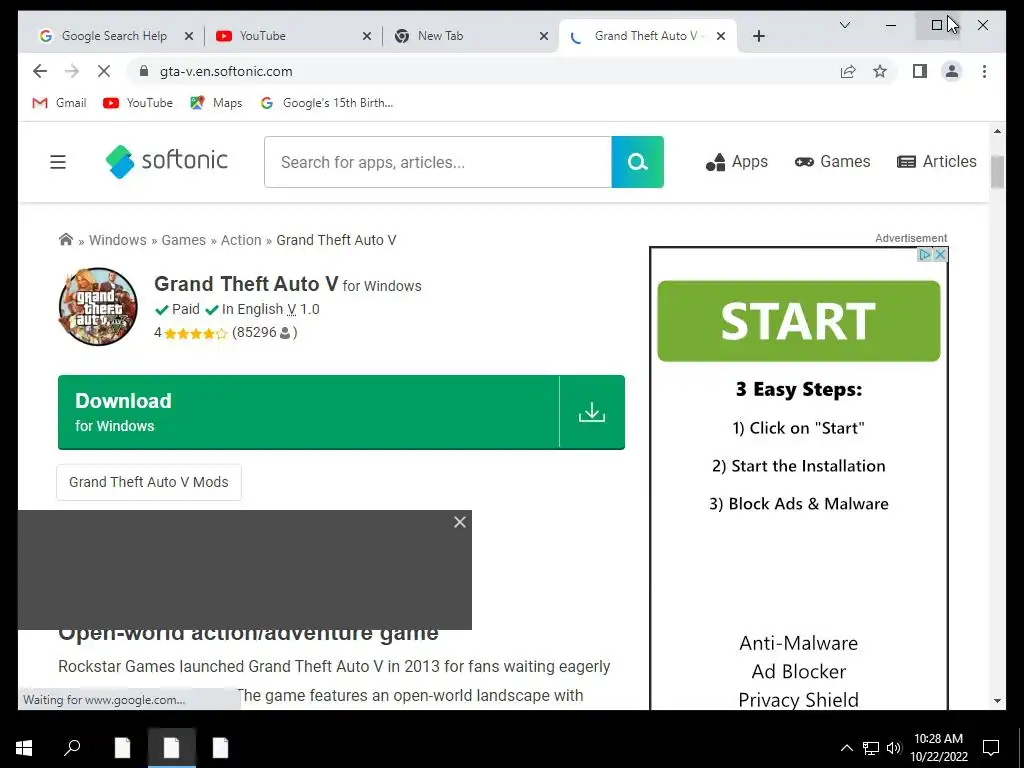Open the Chrome side panel

tap(920, 71)
